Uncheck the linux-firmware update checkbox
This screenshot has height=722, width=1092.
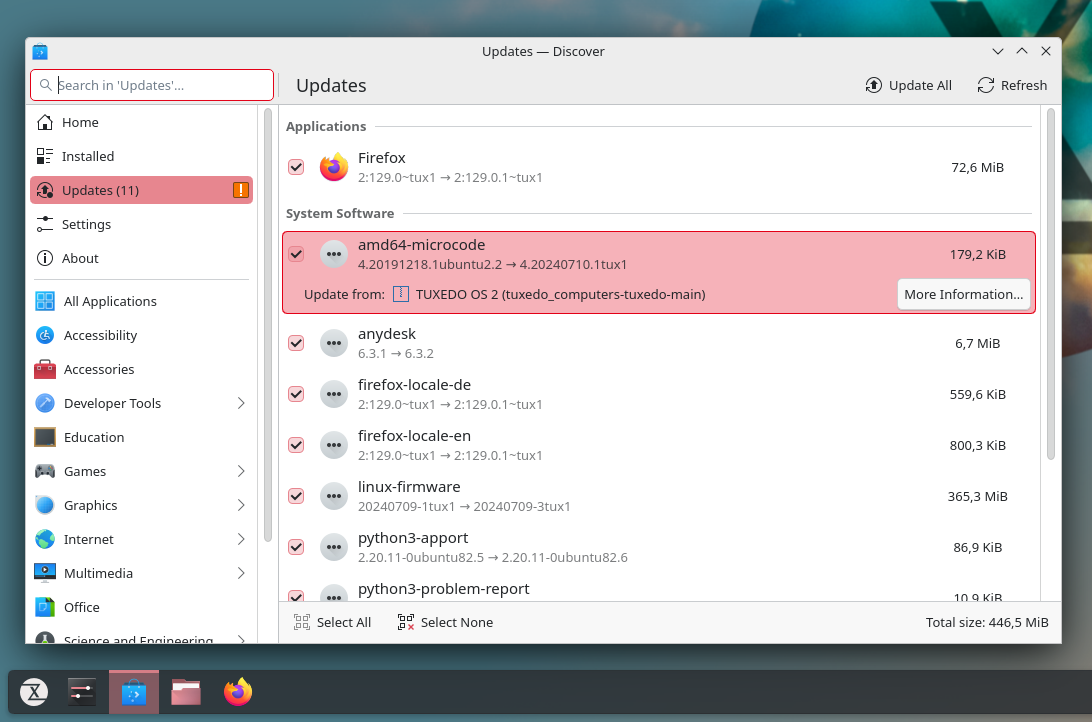point(296,496)
